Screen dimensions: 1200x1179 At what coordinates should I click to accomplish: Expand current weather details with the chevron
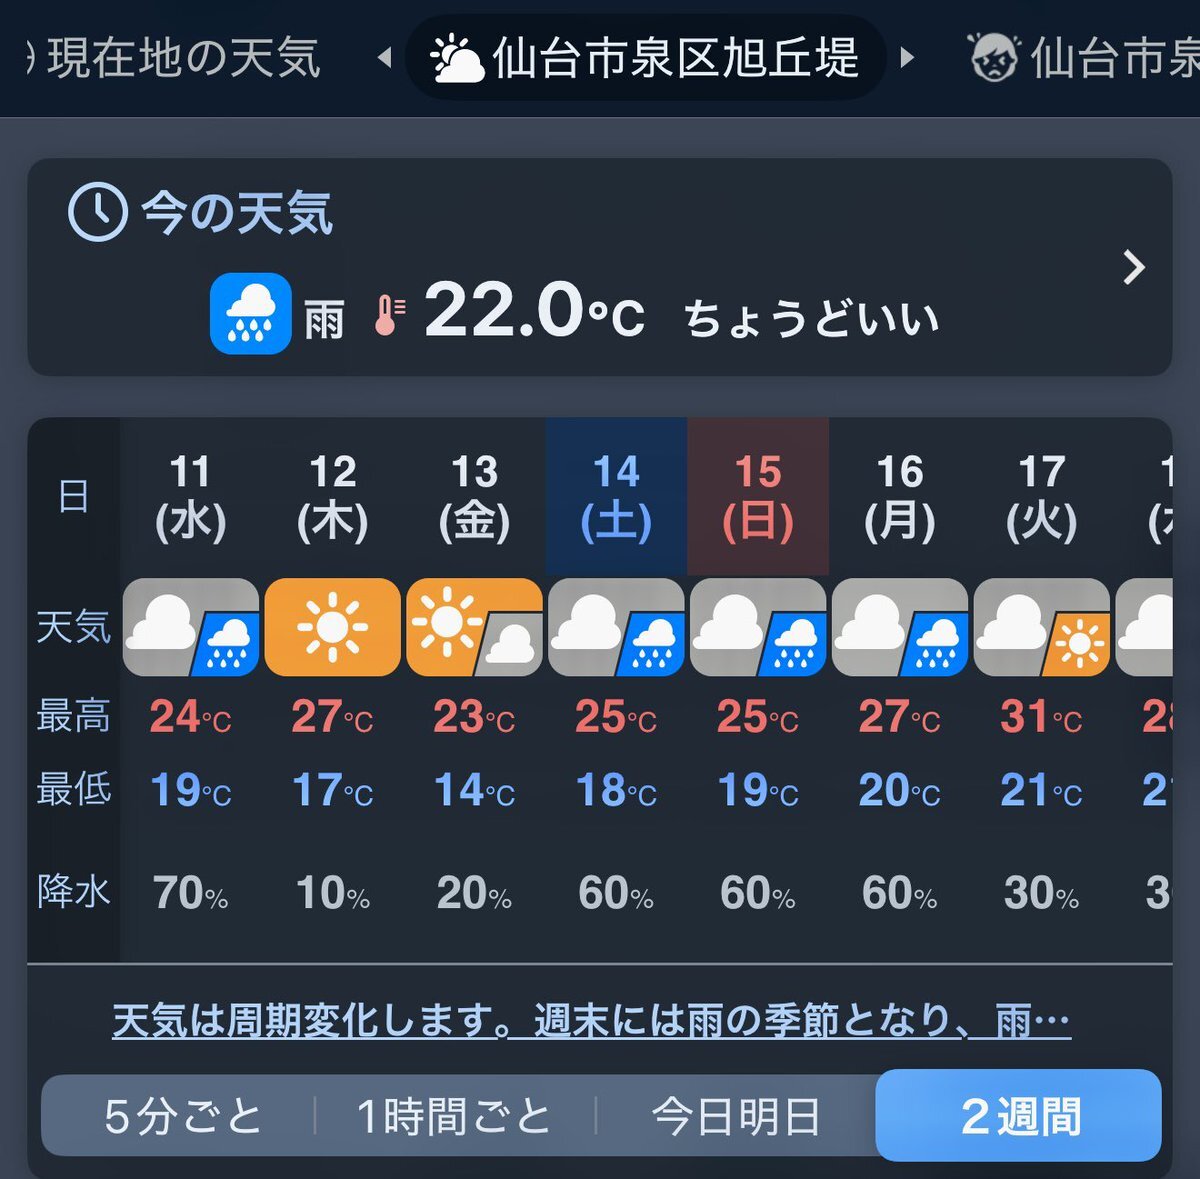tap(1133, 267)
